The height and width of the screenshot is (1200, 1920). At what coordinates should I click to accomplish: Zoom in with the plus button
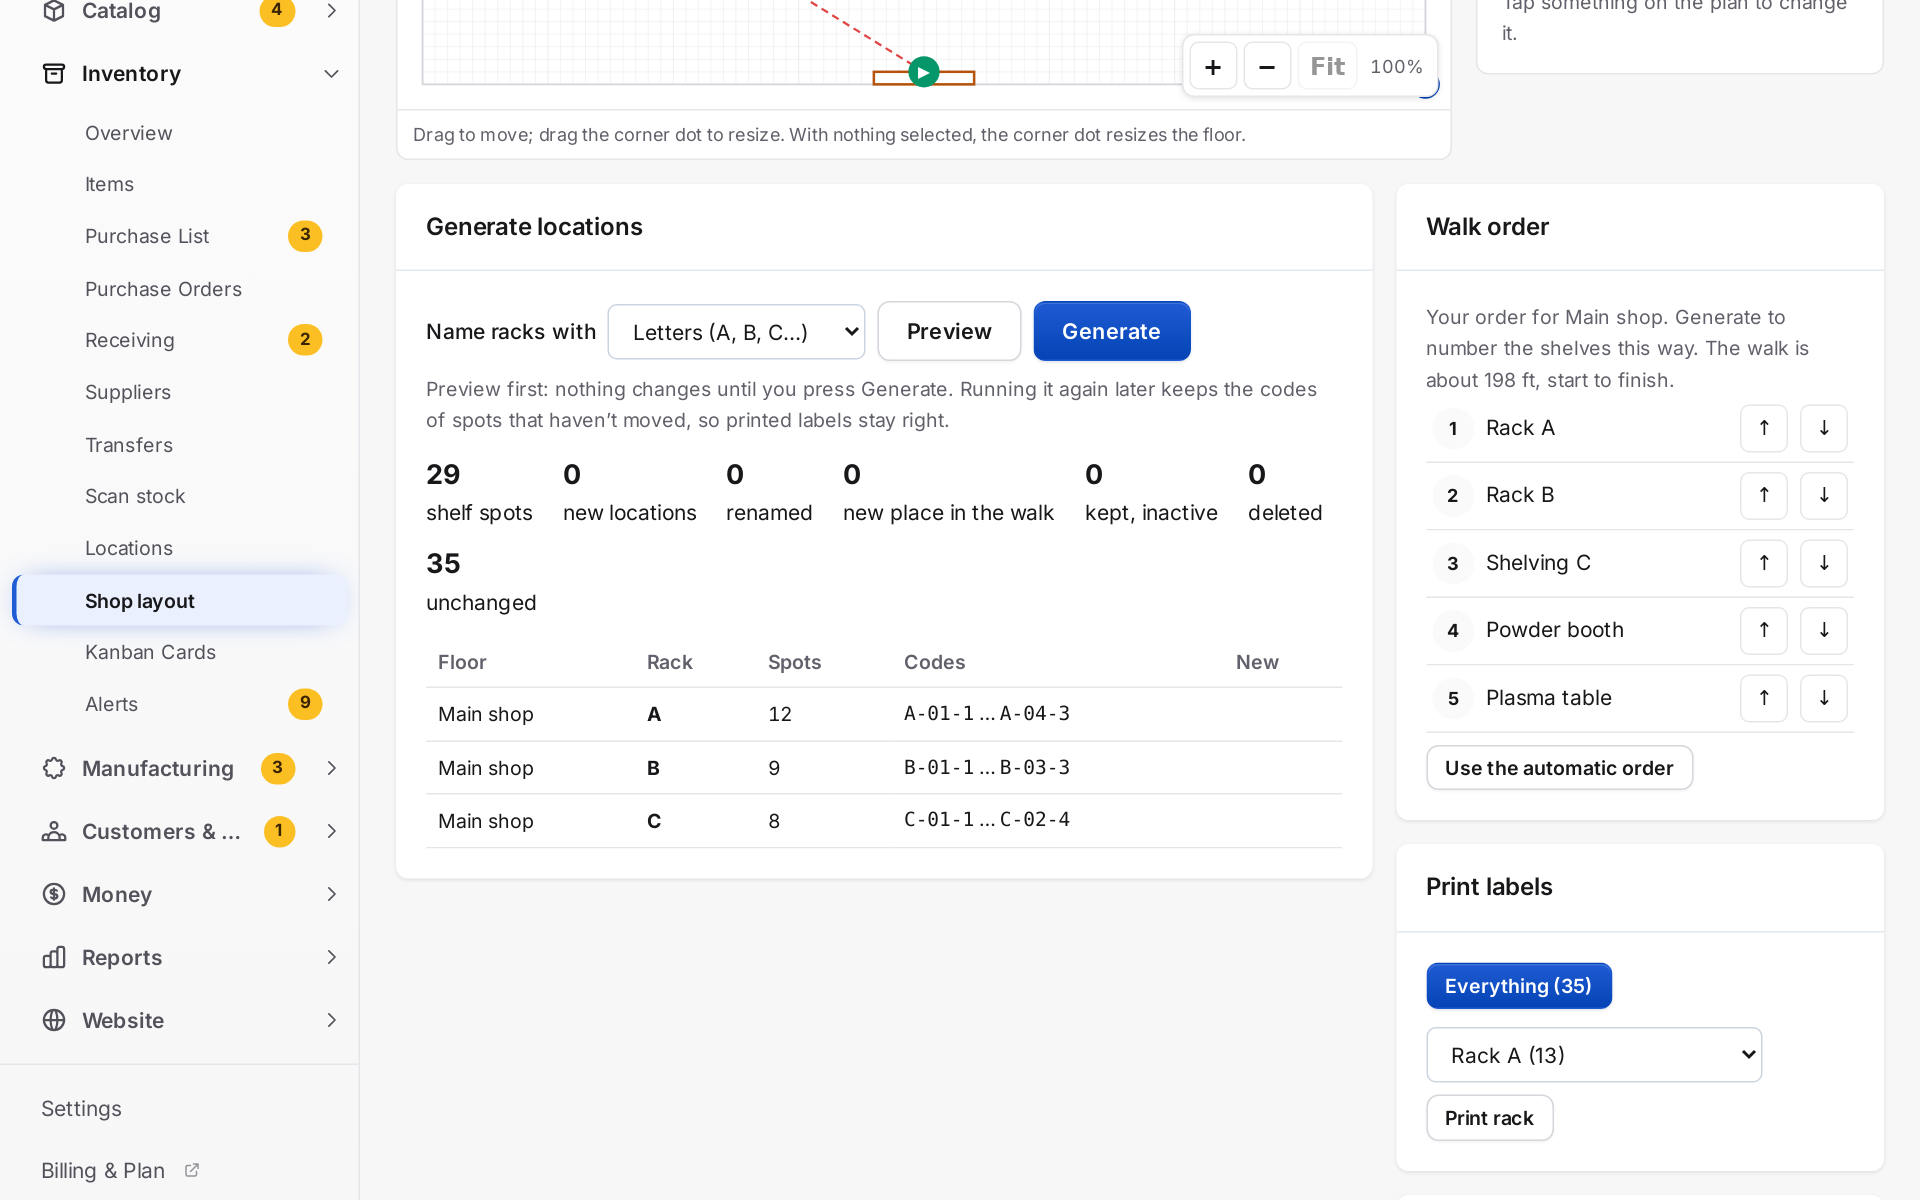coord(1213,67)
